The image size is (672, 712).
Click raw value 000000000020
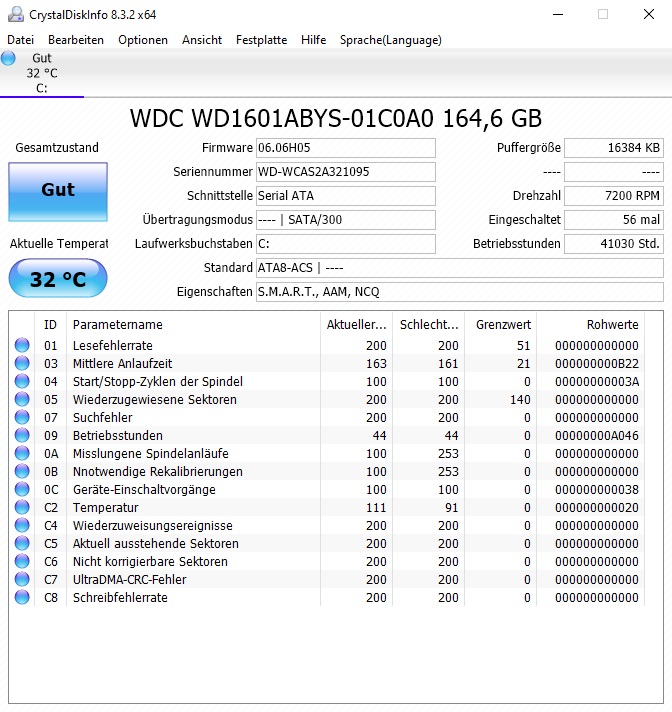[597, 508]
